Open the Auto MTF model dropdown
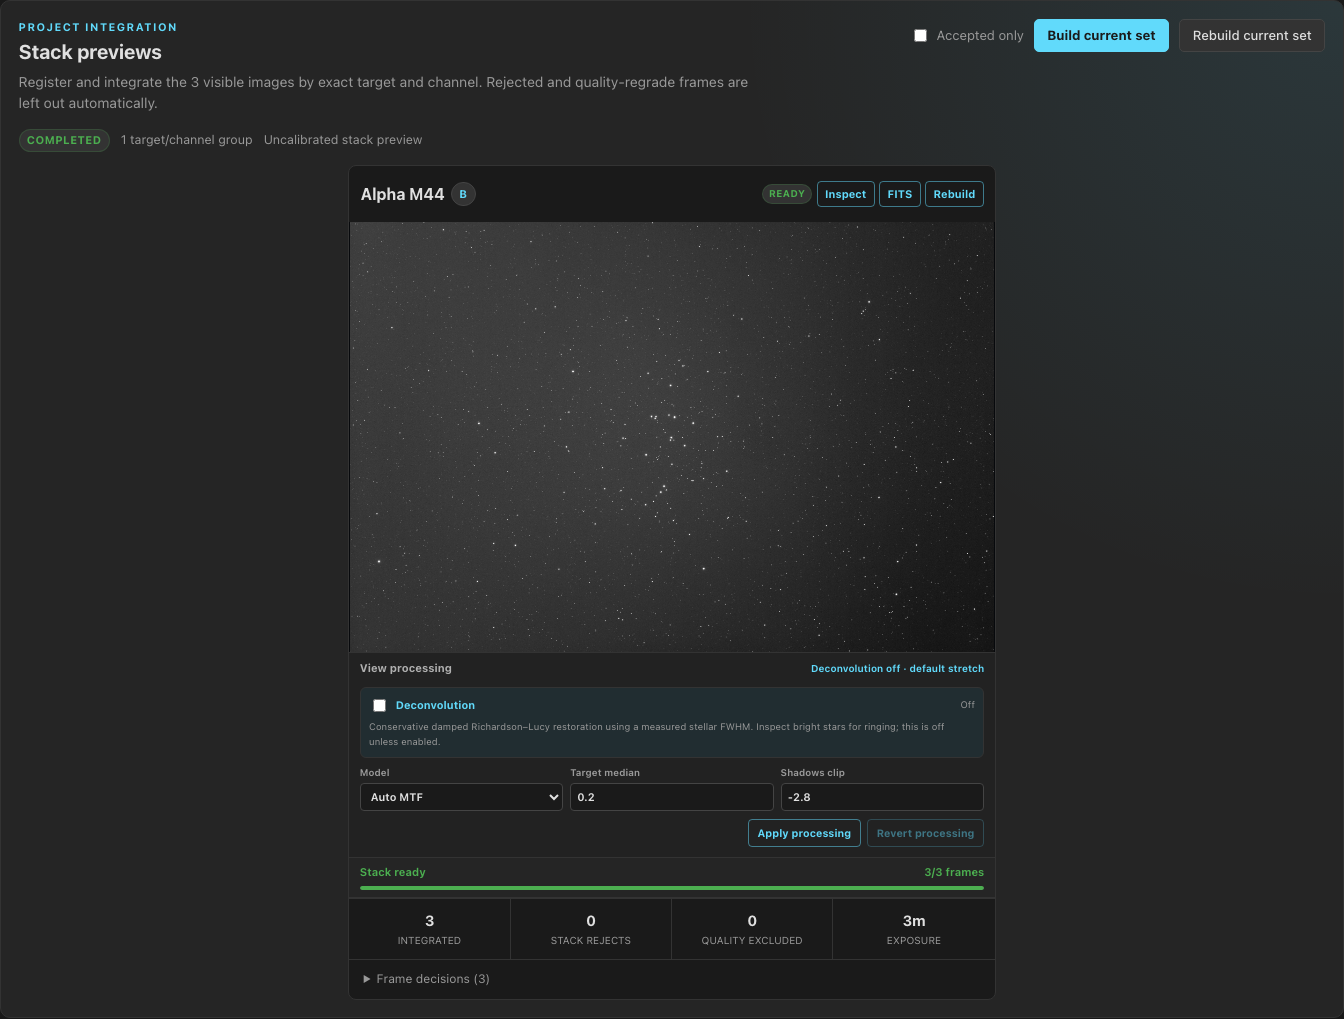 point(461,797)
